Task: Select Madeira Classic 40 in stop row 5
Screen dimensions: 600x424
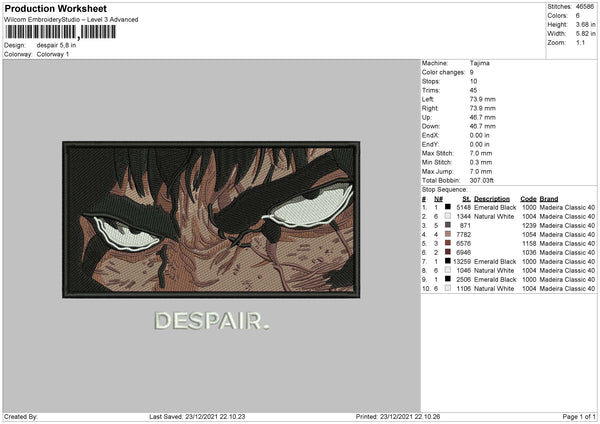Action: [567, 243]
